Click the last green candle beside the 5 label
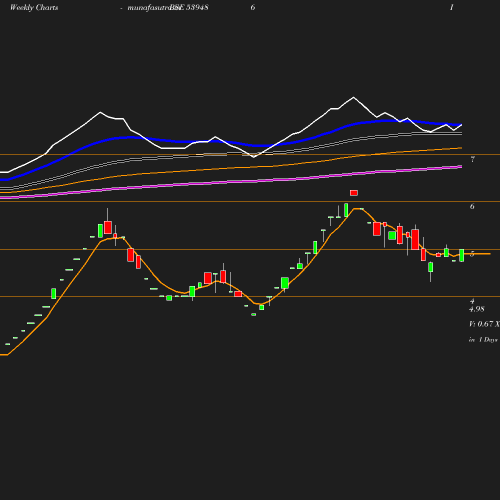 462,255
